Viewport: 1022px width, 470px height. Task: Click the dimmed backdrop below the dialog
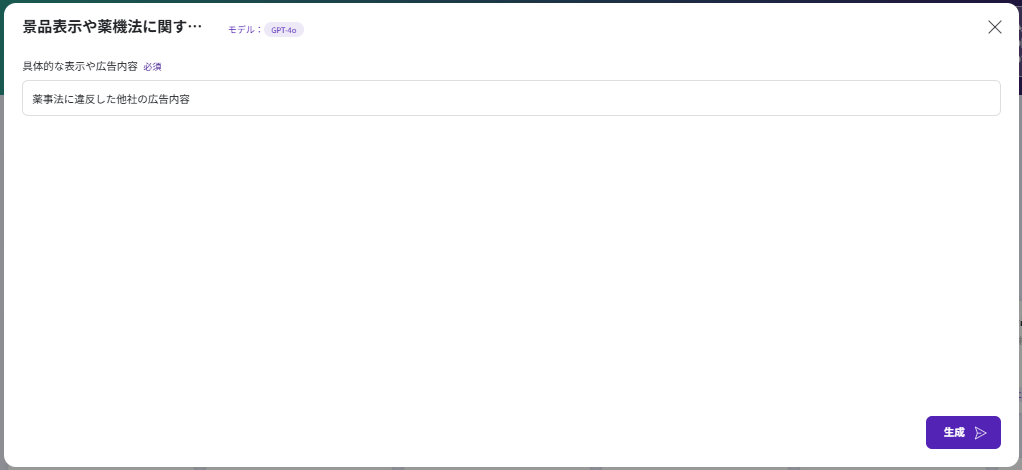pyautogui.click(x=500, y=467)
